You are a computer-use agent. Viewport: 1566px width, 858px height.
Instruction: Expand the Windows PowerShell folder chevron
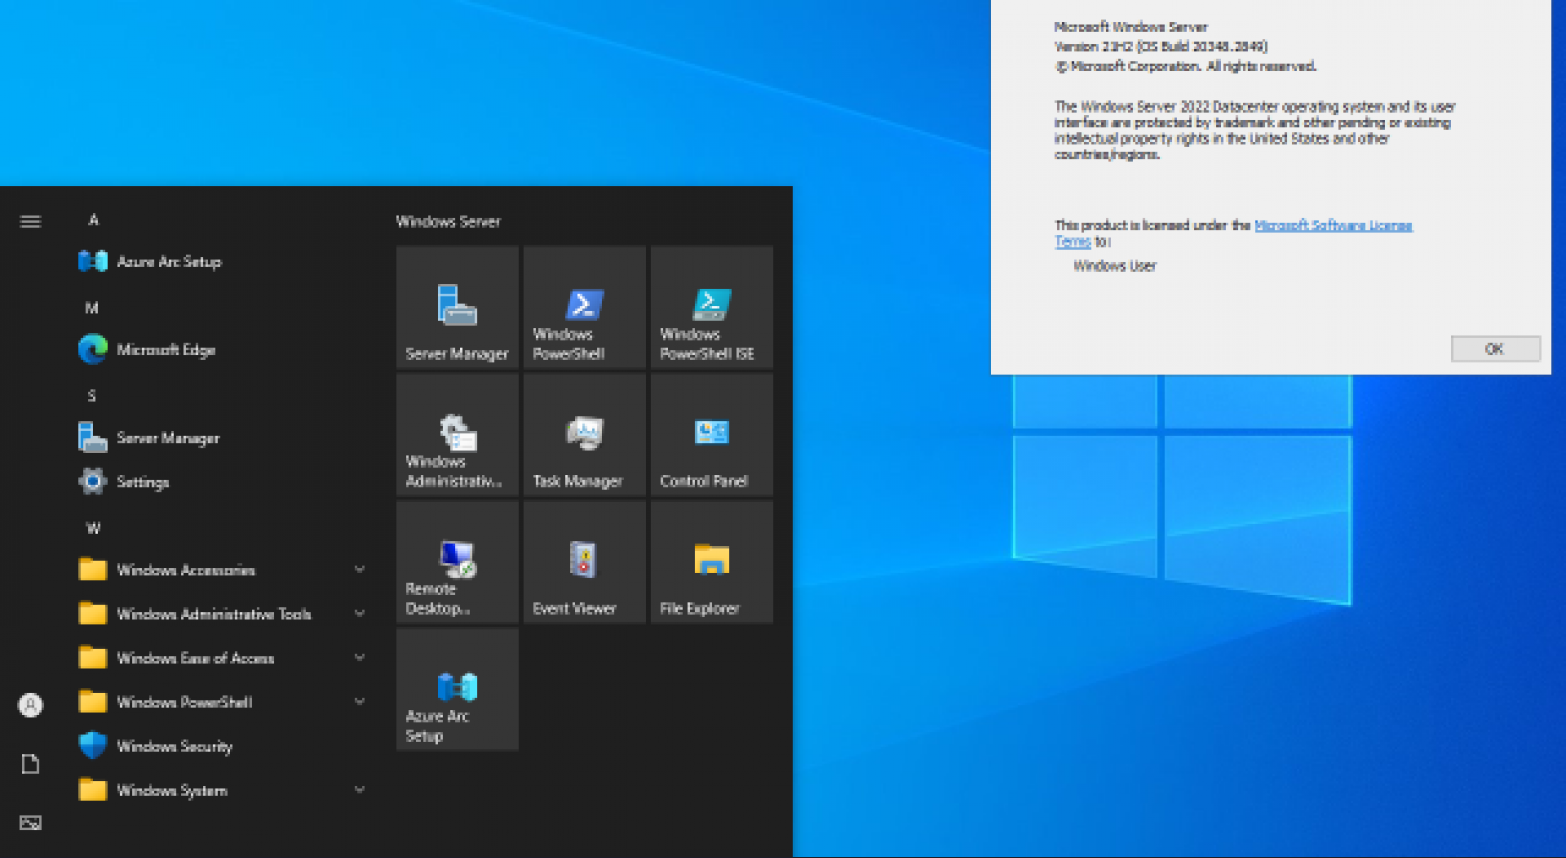click(x=359, y=702)
